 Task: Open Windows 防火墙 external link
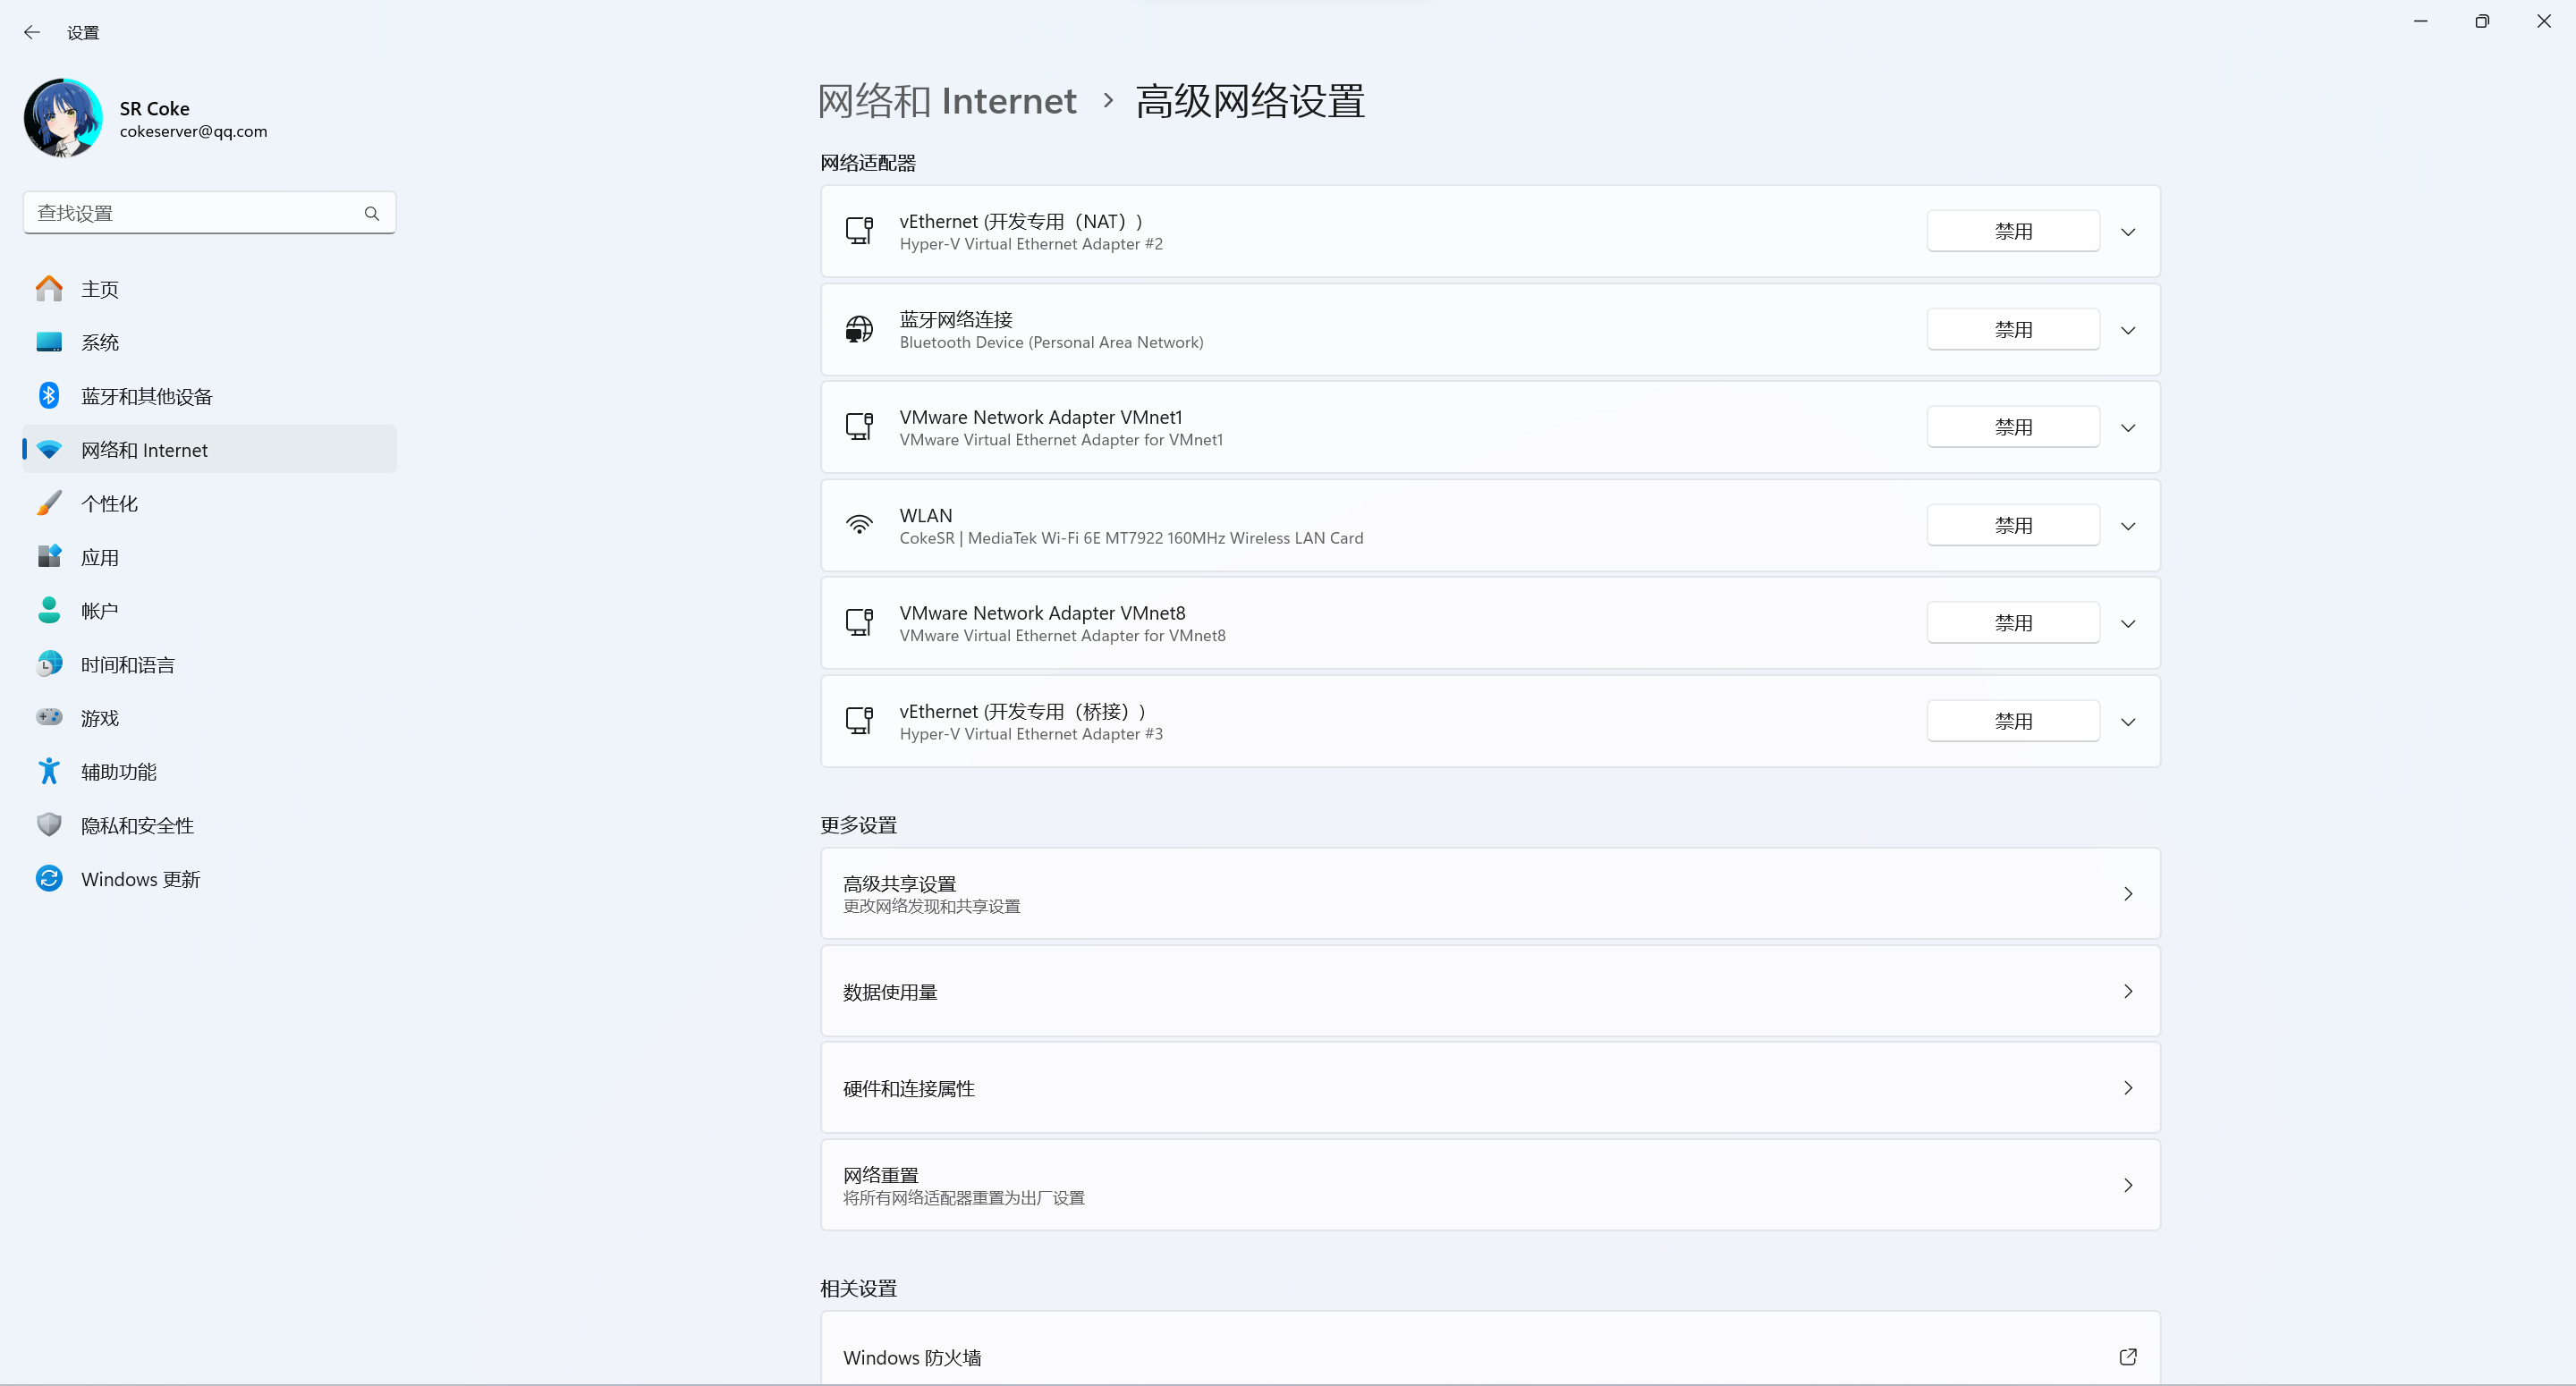(1490, 1349)
